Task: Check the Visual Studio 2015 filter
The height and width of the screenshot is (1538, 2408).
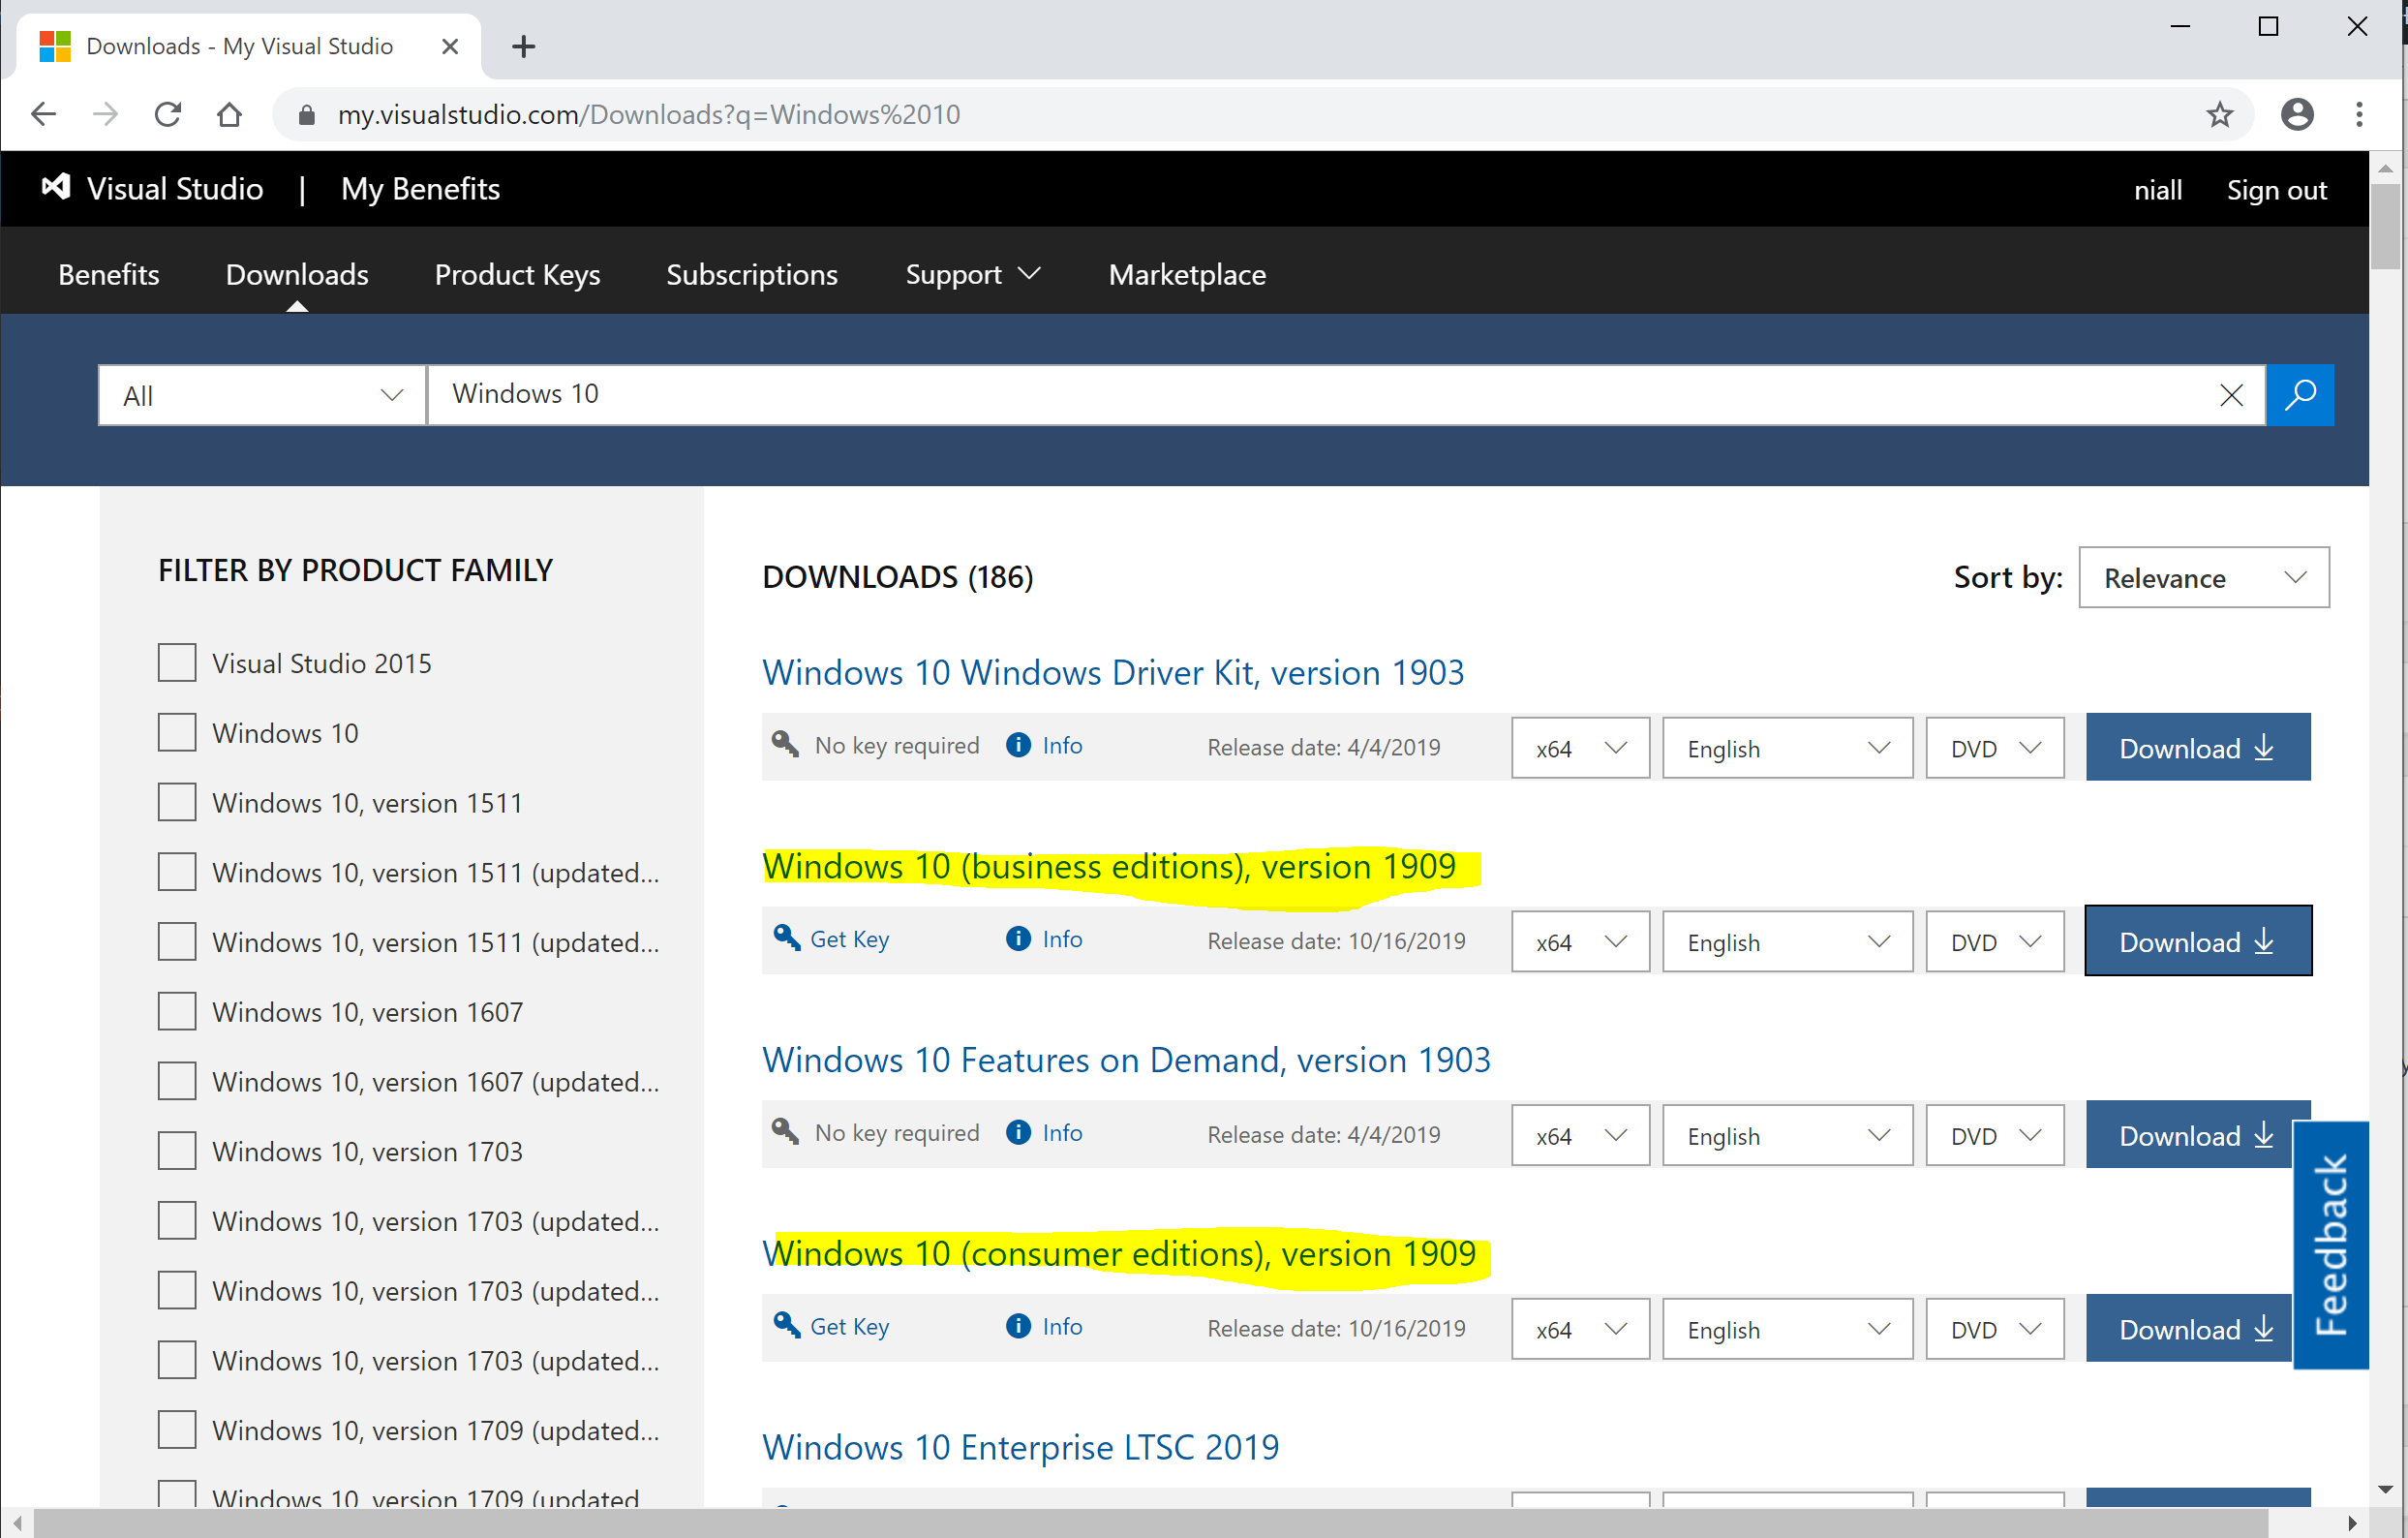Action: tap(177, 662)
